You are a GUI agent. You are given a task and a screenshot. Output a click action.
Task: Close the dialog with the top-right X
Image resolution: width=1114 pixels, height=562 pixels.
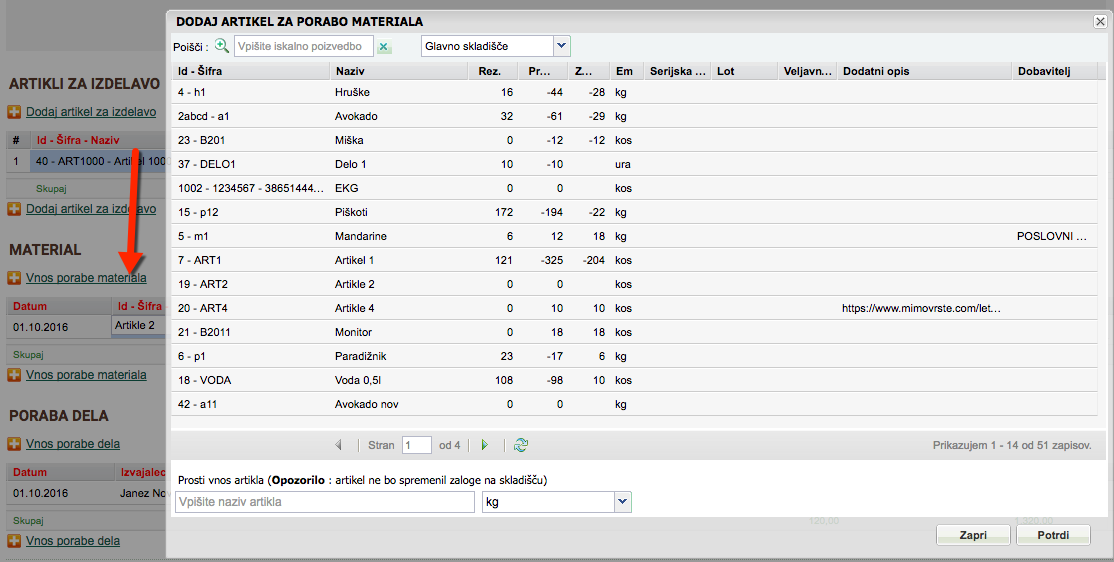[x=1100, y=22]
